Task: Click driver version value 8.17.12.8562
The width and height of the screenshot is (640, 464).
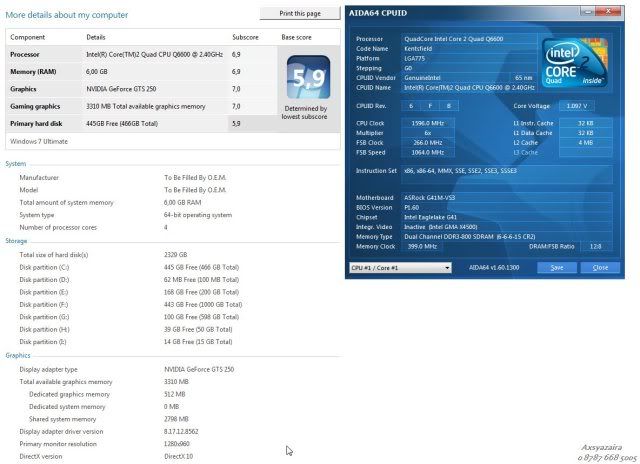Action: tap(181, 431)
